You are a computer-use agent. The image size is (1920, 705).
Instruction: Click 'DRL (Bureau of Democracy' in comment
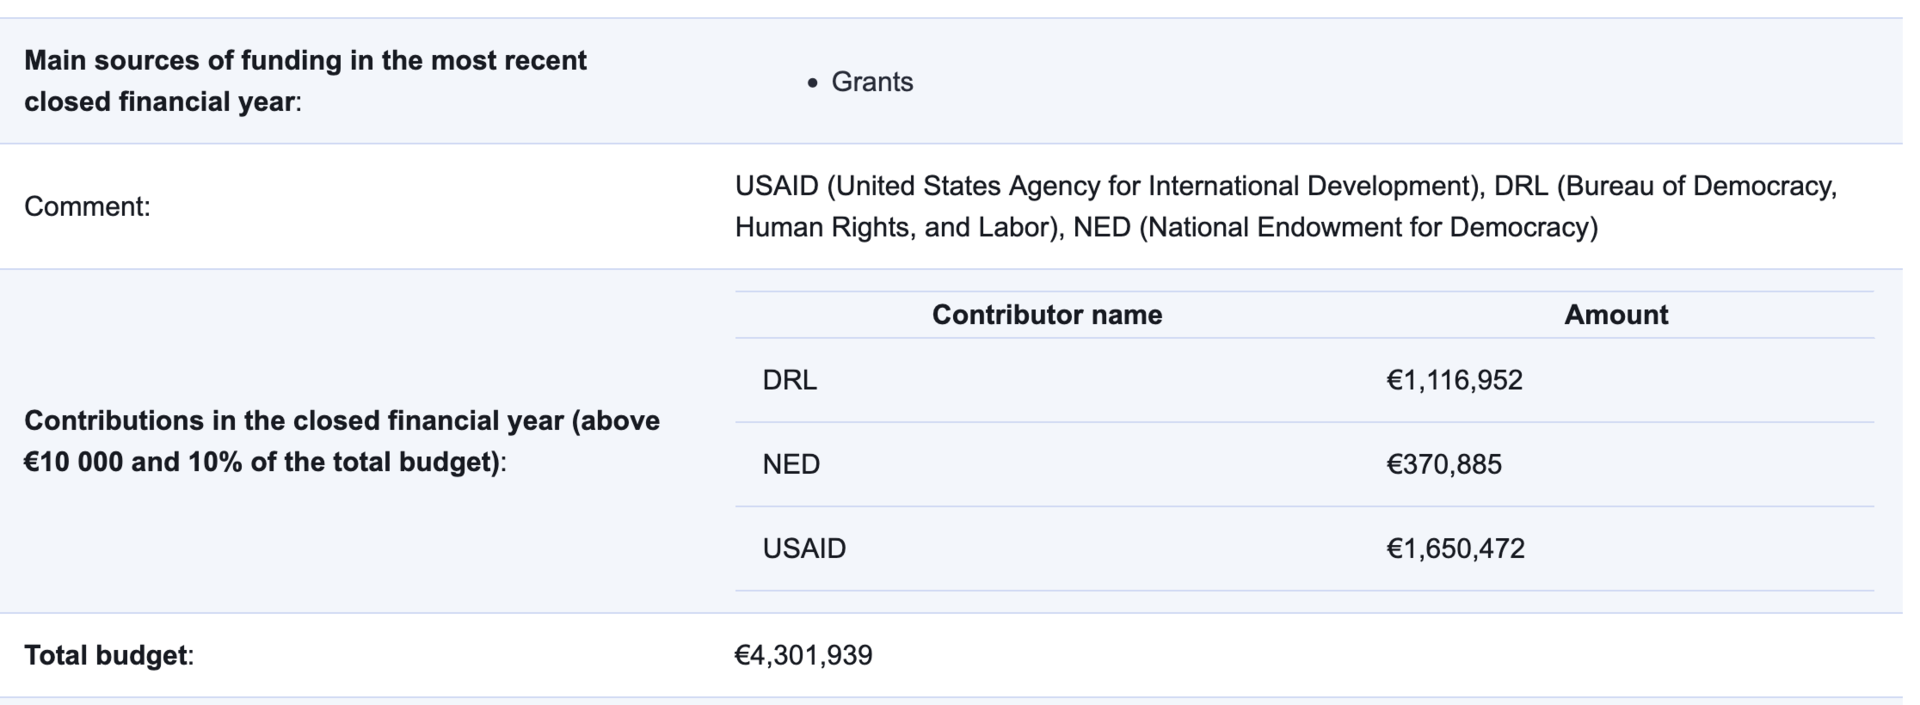[1665, 186]
